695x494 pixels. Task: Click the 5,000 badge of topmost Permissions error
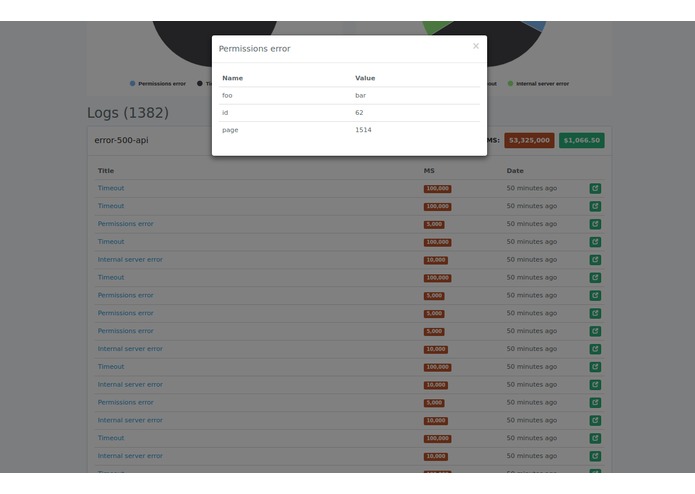(434, 225)
